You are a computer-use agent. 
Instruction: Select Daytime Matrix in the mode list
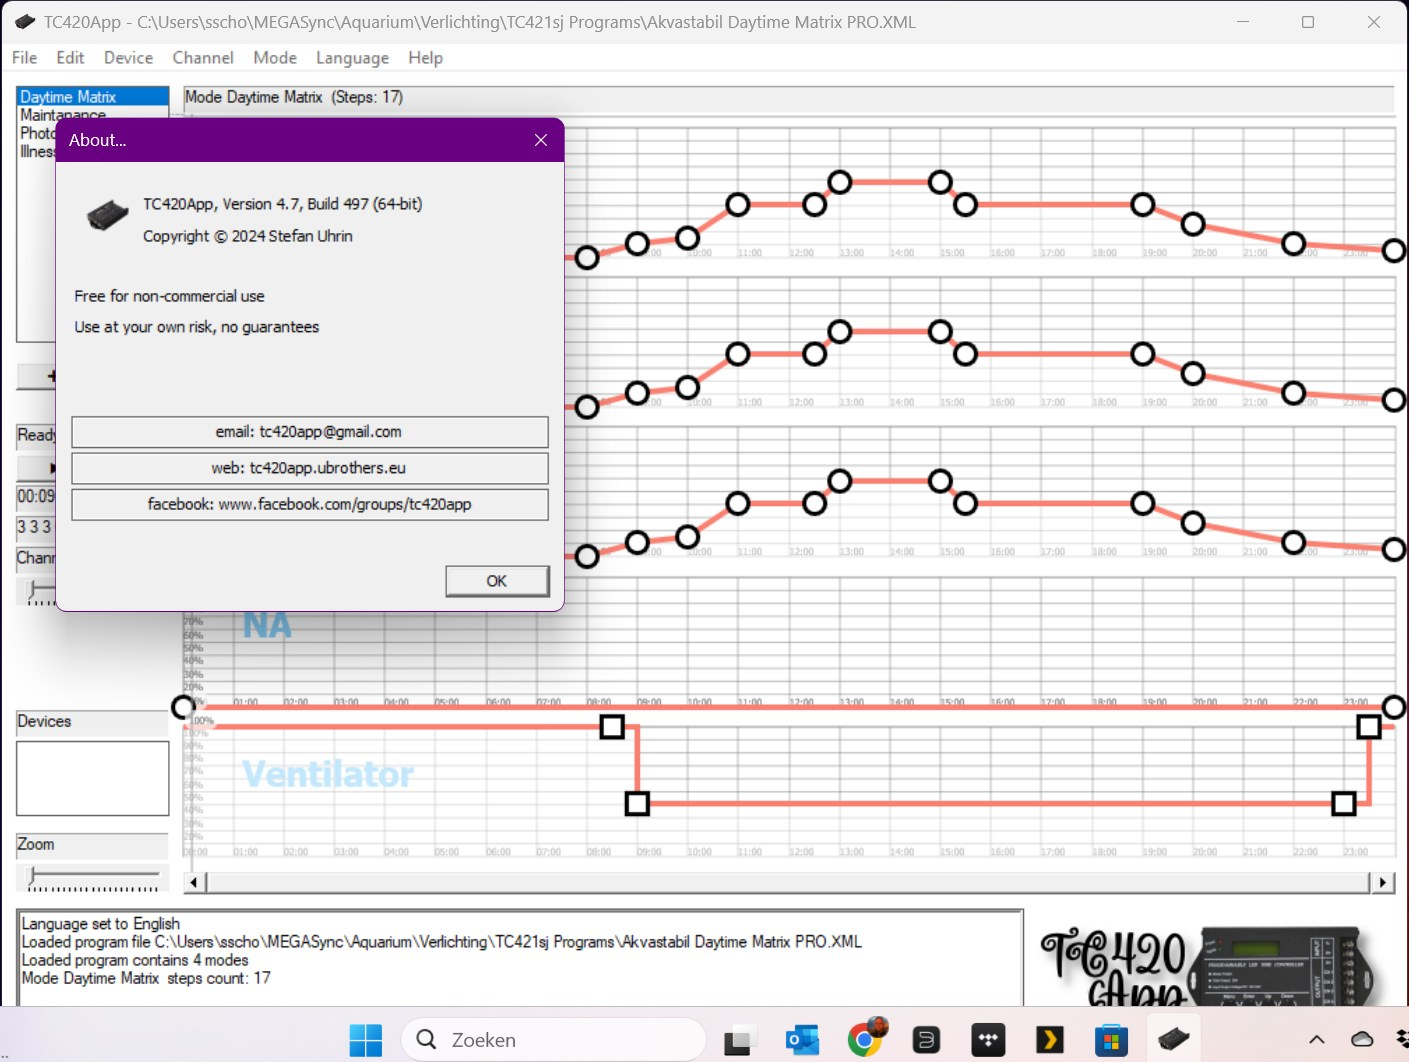68,97
